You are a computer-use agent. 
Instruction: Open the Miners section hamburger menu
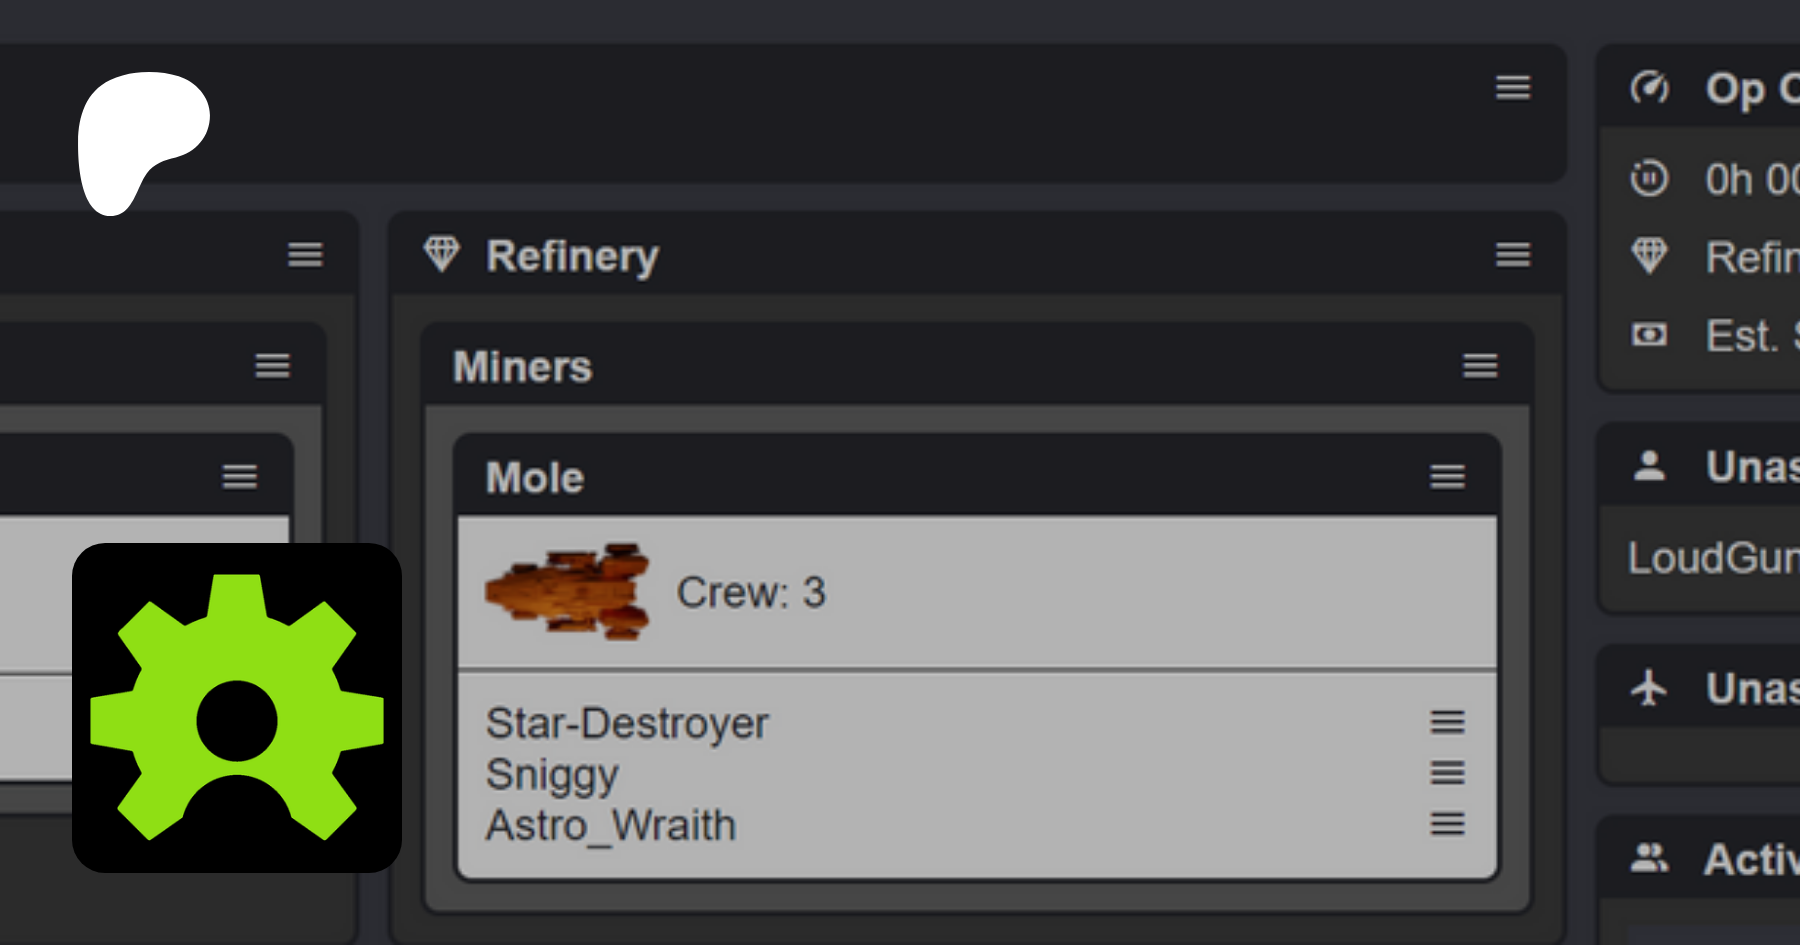(1480, 366)
